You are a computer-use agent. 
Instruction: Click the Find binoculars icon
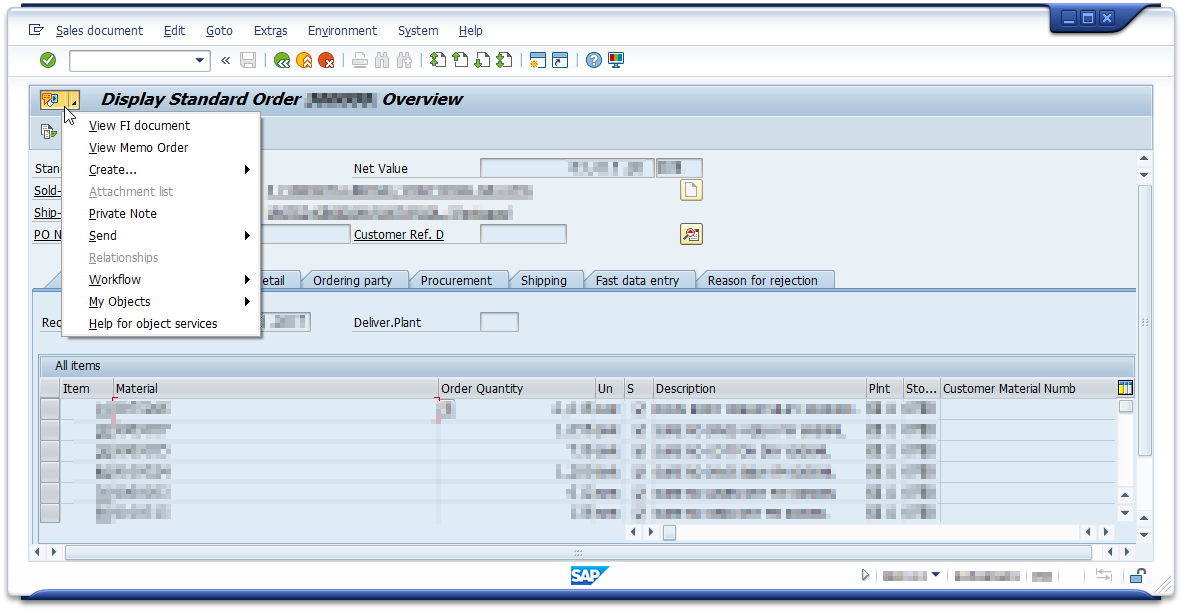[382, 60]
